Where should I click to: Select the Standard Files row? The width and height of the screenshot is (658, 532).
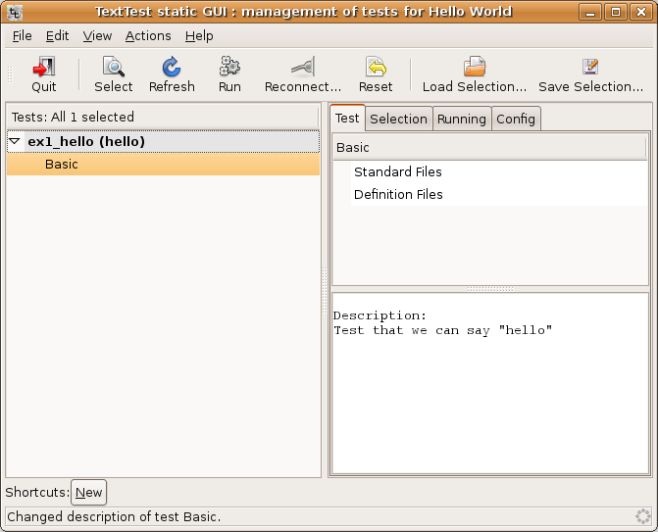click(490, 172)
